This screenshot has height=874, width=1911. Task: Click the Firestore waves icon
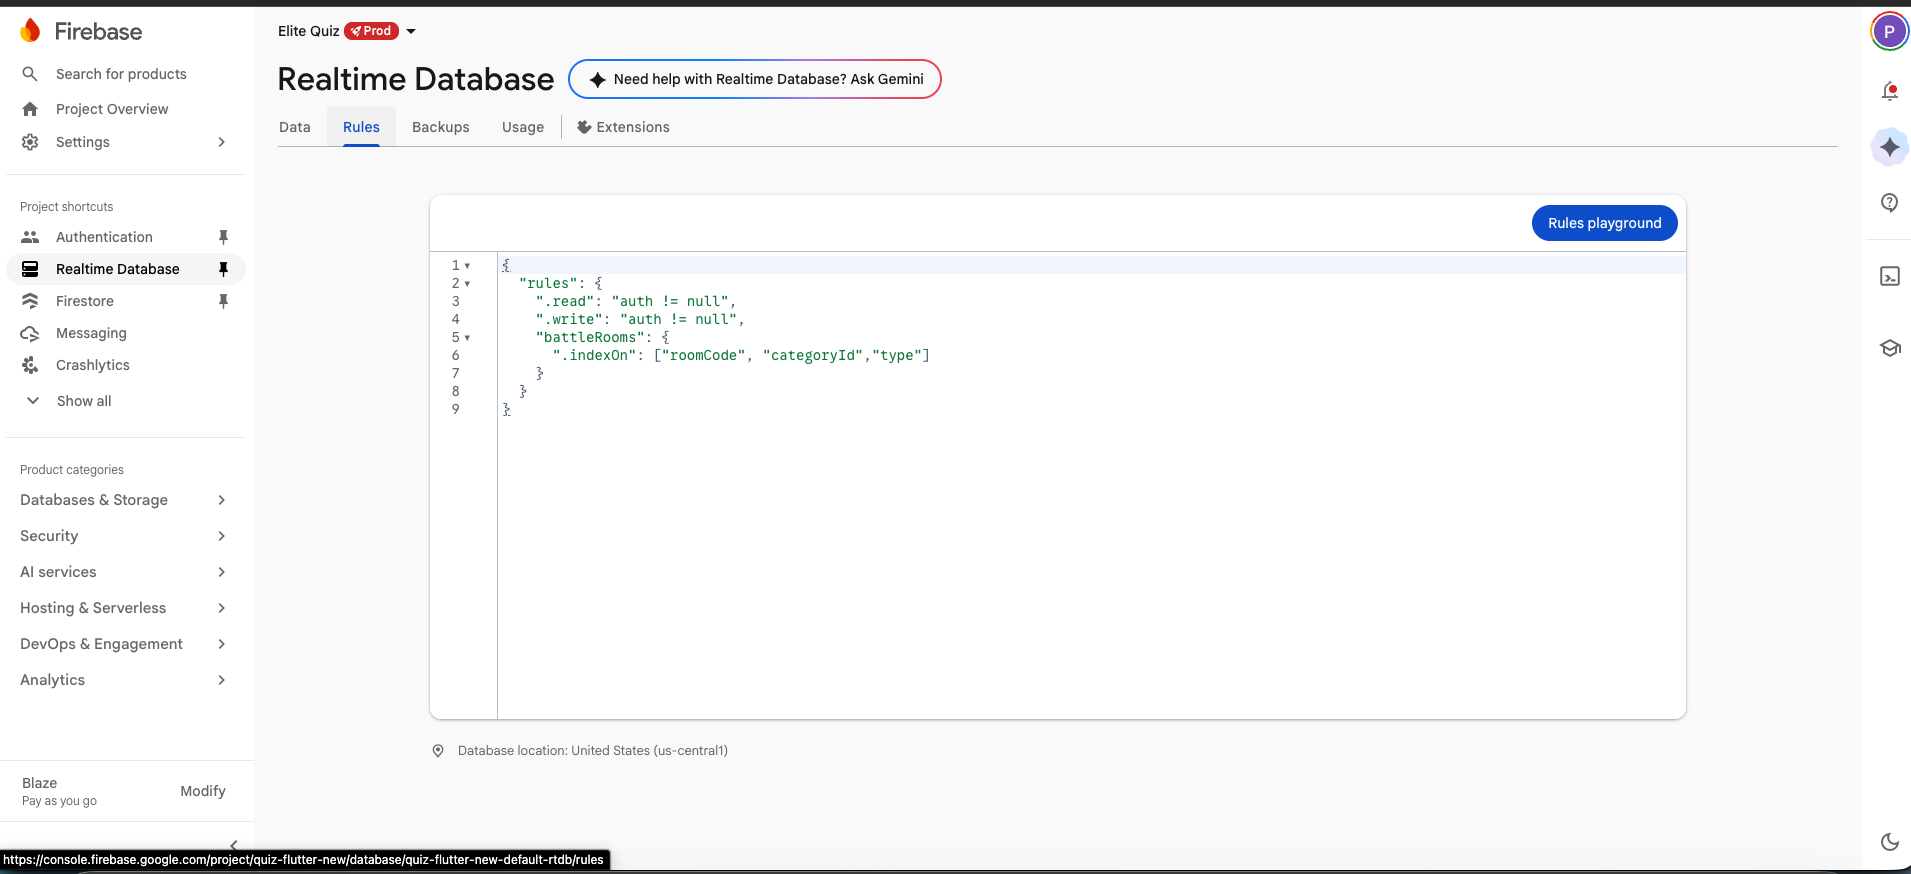(30, 301)
